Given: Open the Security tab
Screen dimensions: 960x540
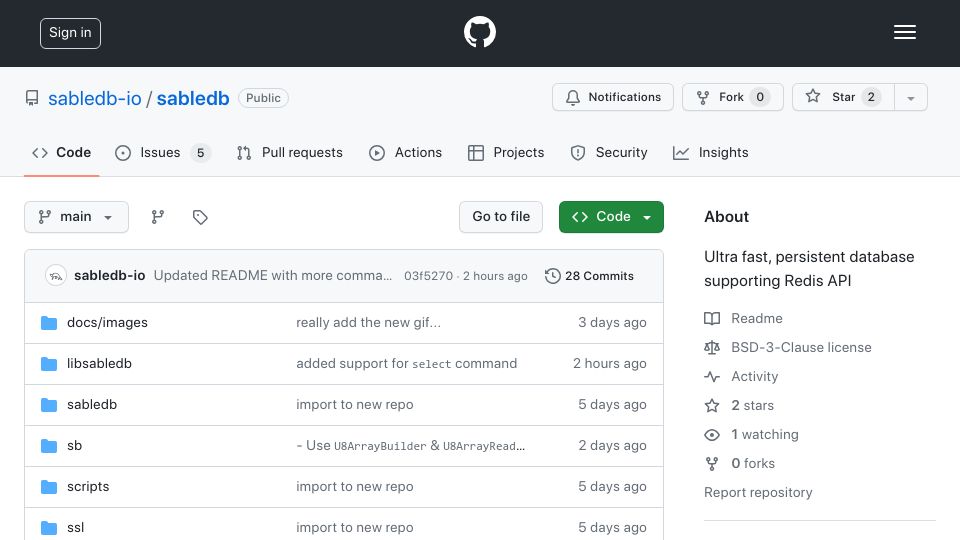Looking at the screenshot, I should 609,152.
